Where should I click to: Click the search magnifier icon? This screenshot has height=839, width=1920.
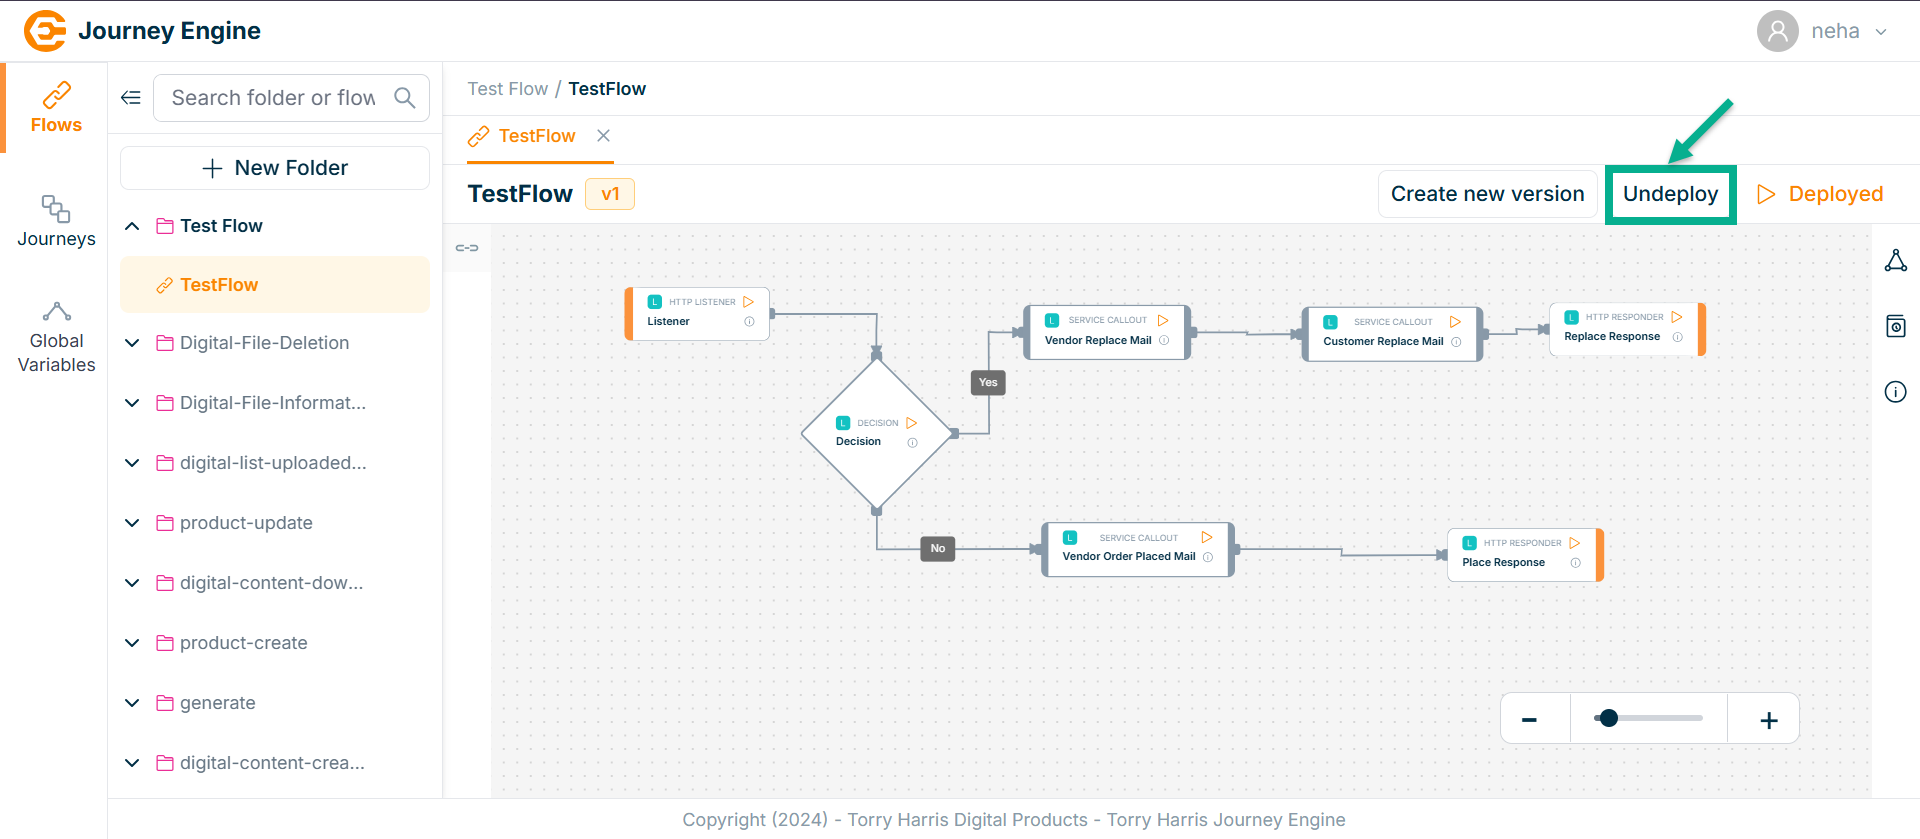(404, 98)
